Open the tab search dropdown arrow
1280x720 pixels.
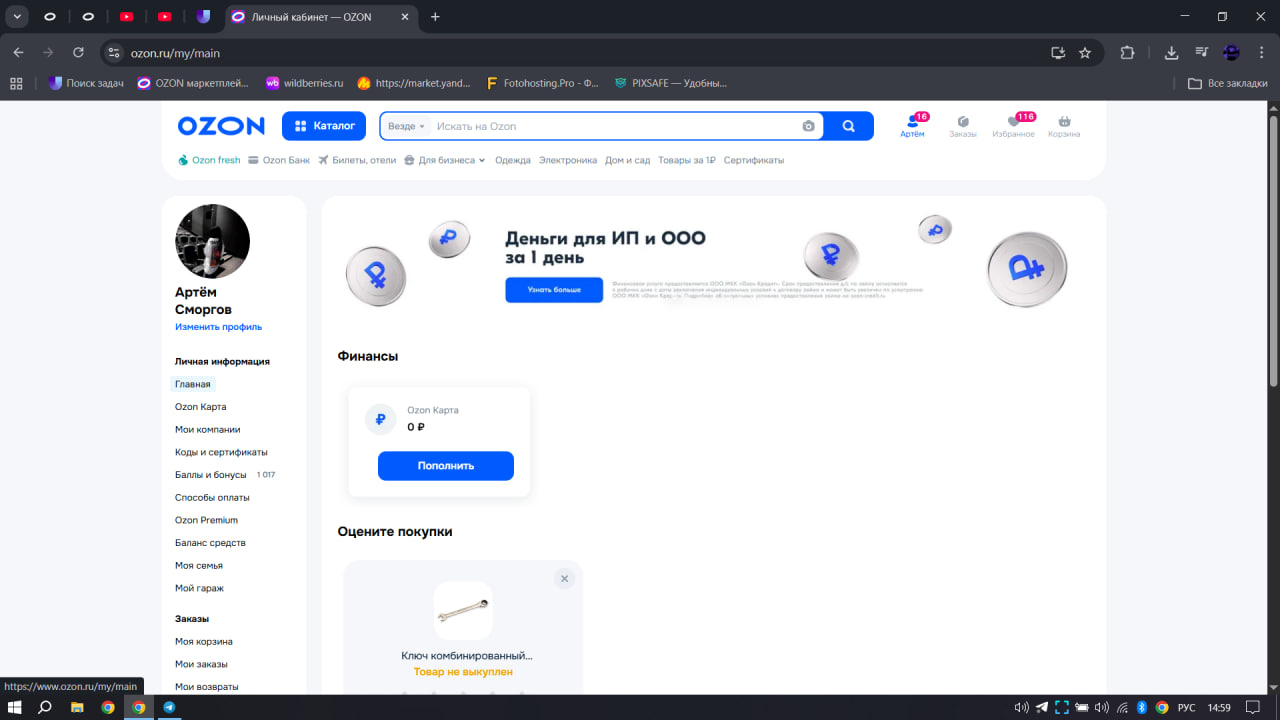click(x=18, y=17)
